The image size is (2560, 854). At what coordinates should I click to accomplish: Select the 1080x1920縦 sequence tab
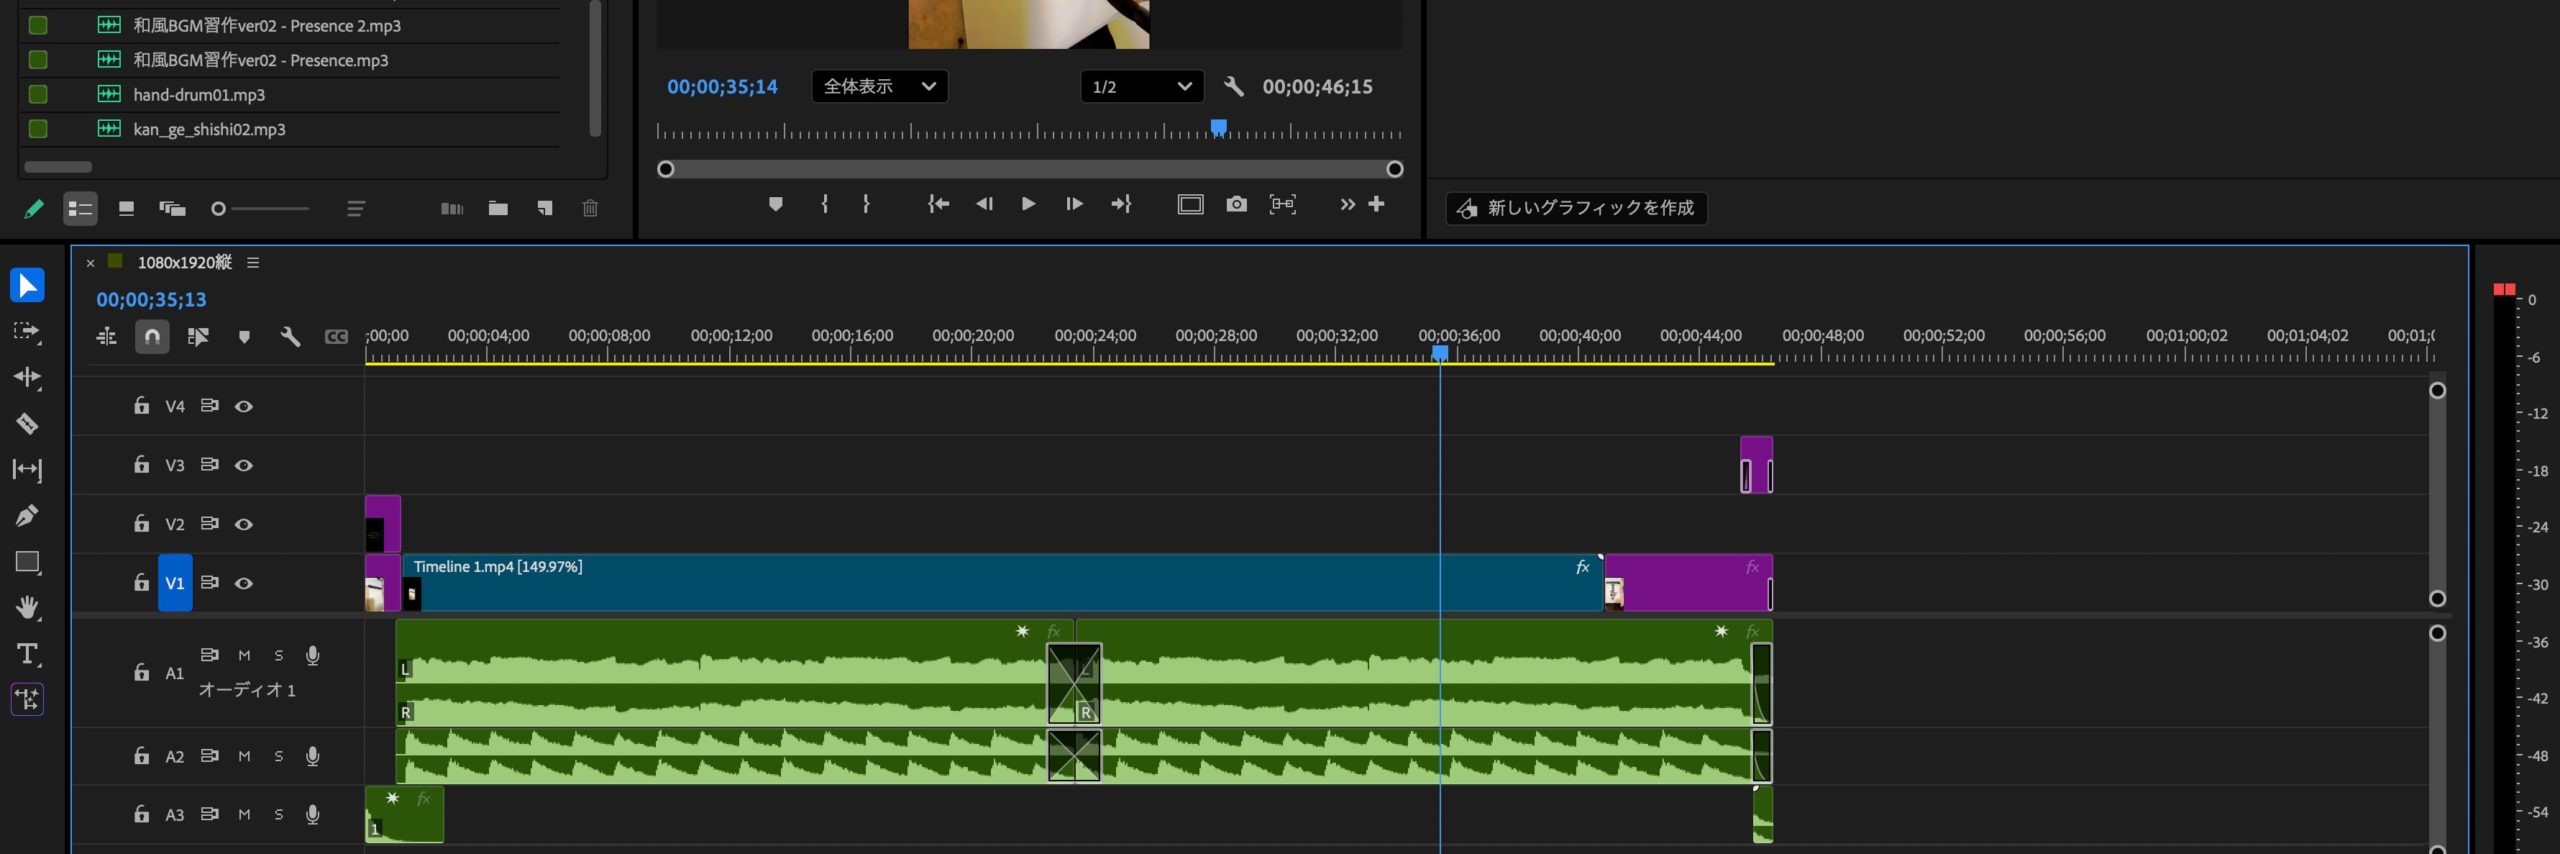click(x=184, y=262)
